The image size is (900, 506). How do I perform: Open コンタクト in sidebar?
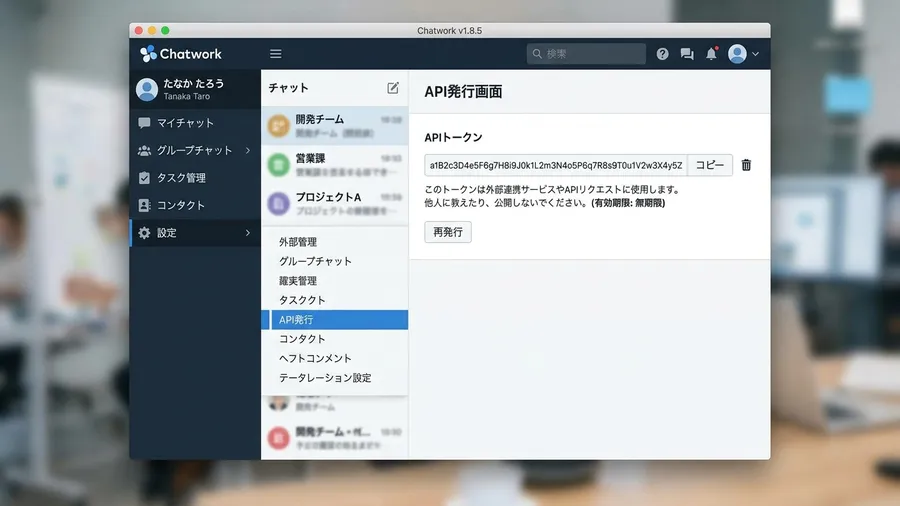pyautogui.click(x=195, y=205)
